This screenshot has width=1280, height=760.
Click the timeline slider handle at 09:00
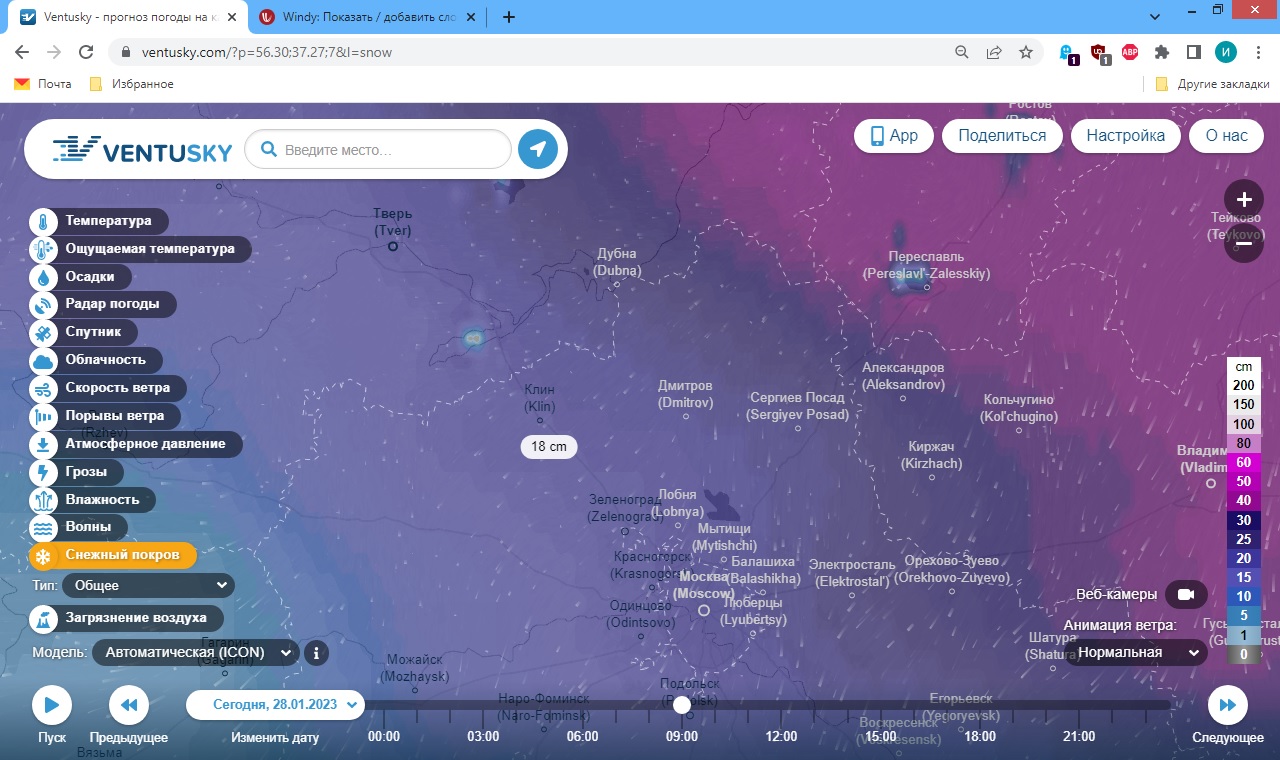pyautogui.click(x=682, y=705)
